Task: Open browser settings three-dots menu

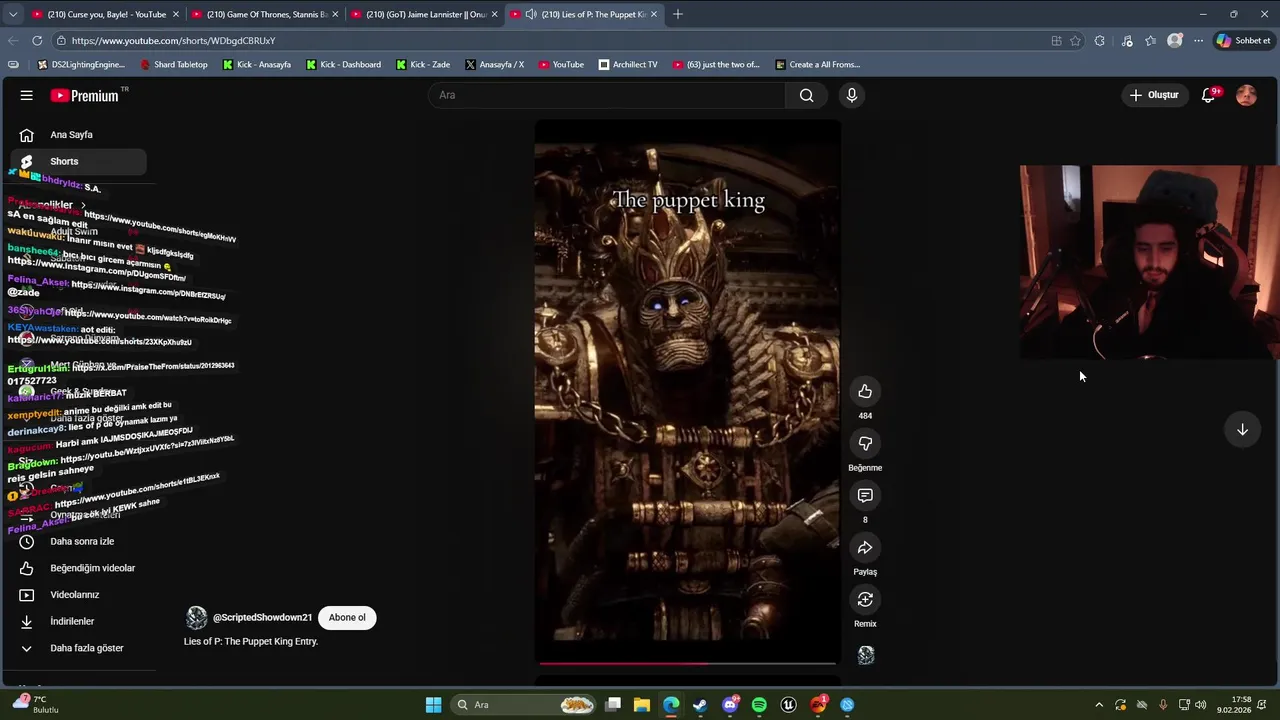Action: [1199, 41]
